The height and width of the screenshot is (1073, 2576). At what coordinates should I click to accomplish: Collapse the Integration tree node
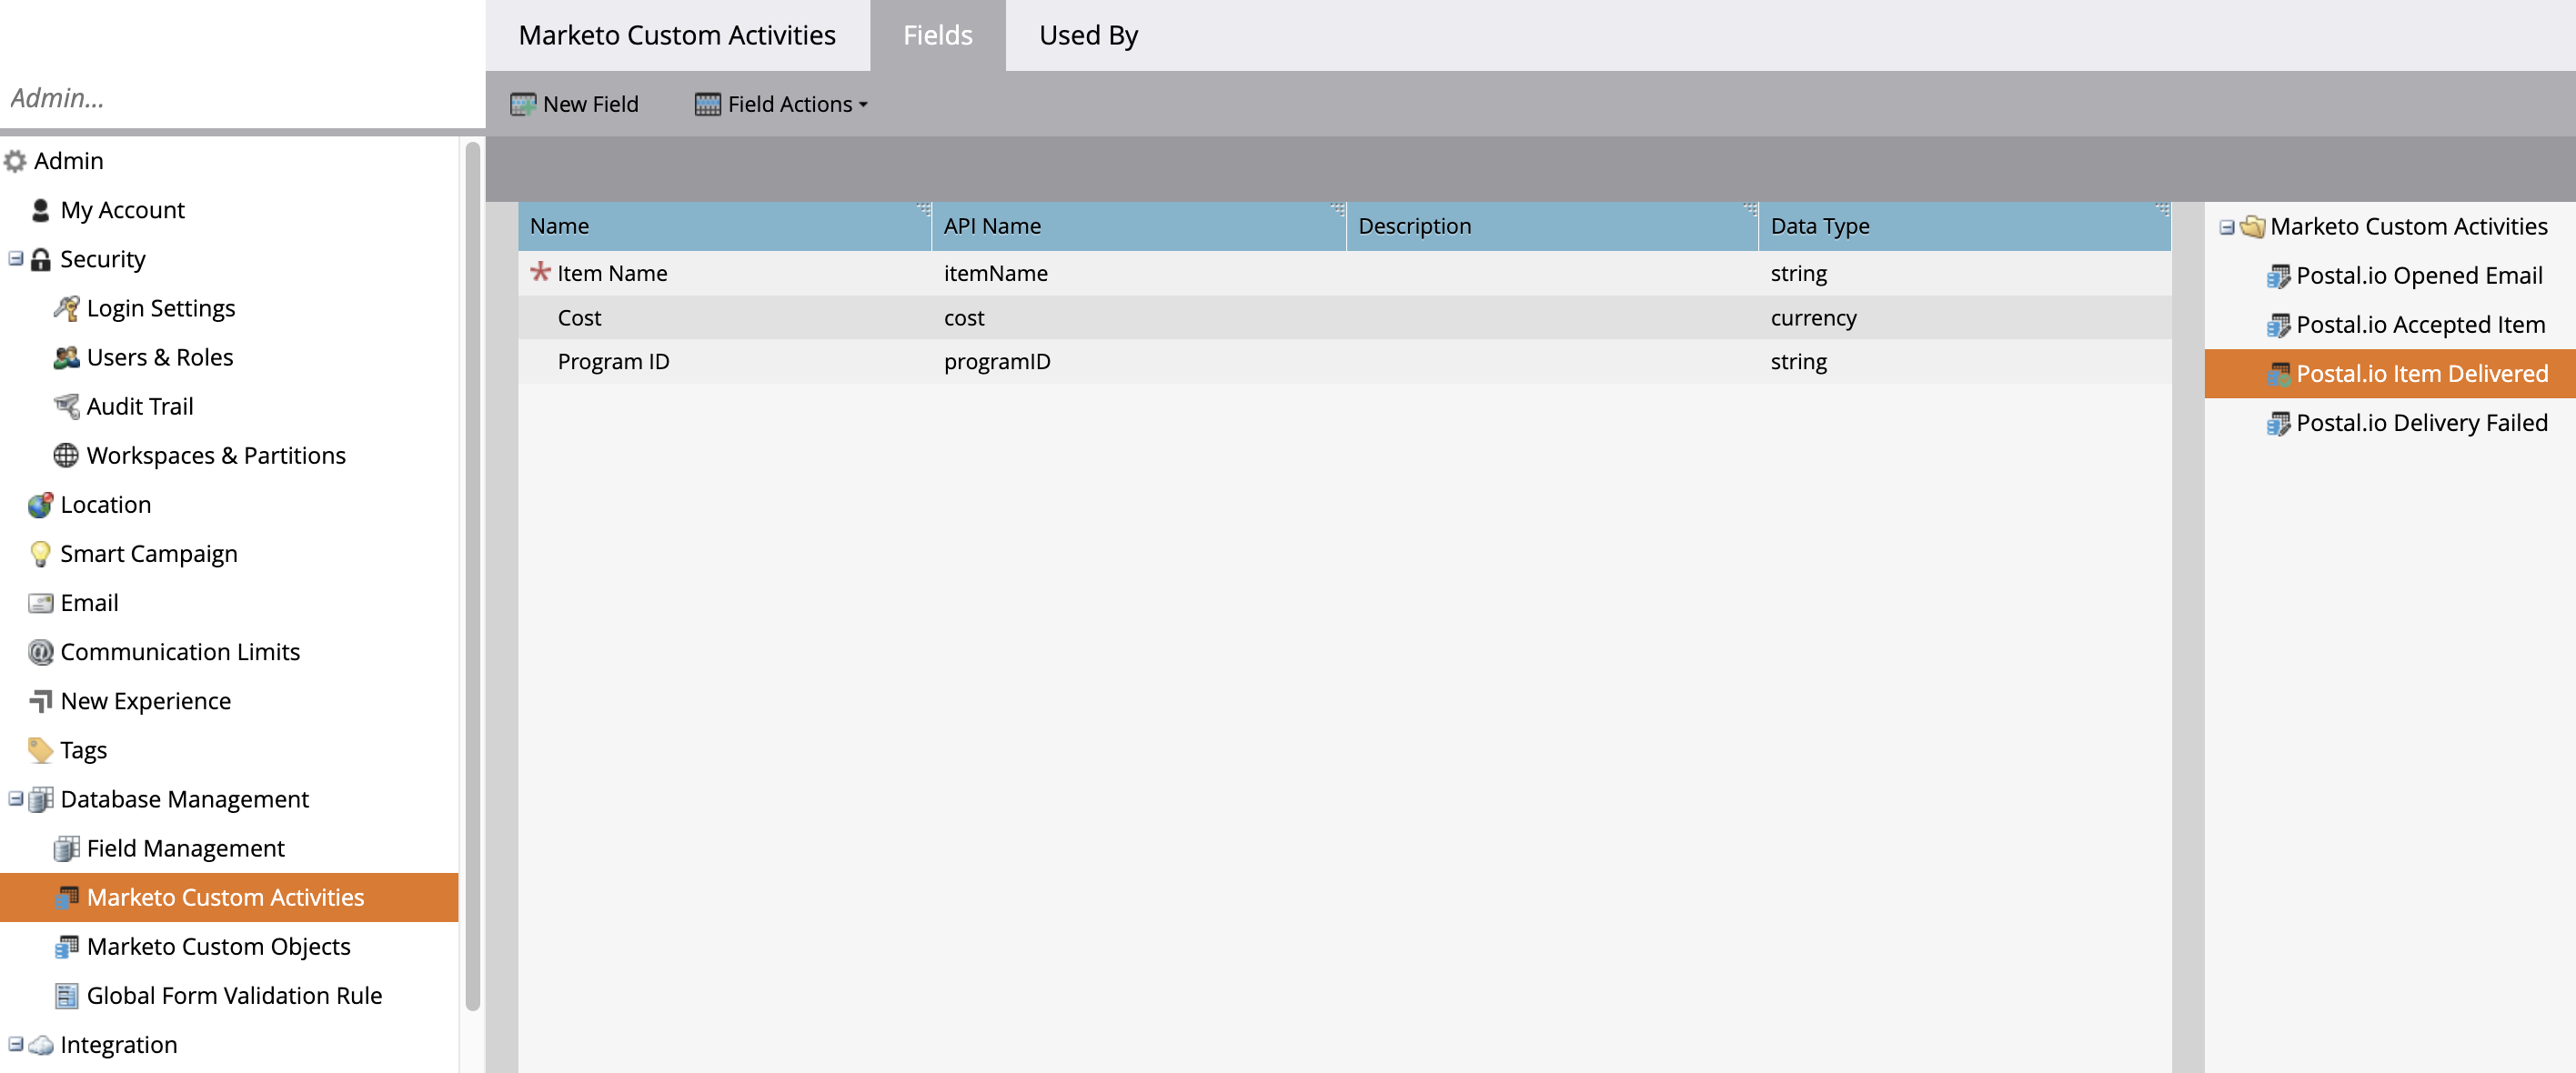(15, 1043)
